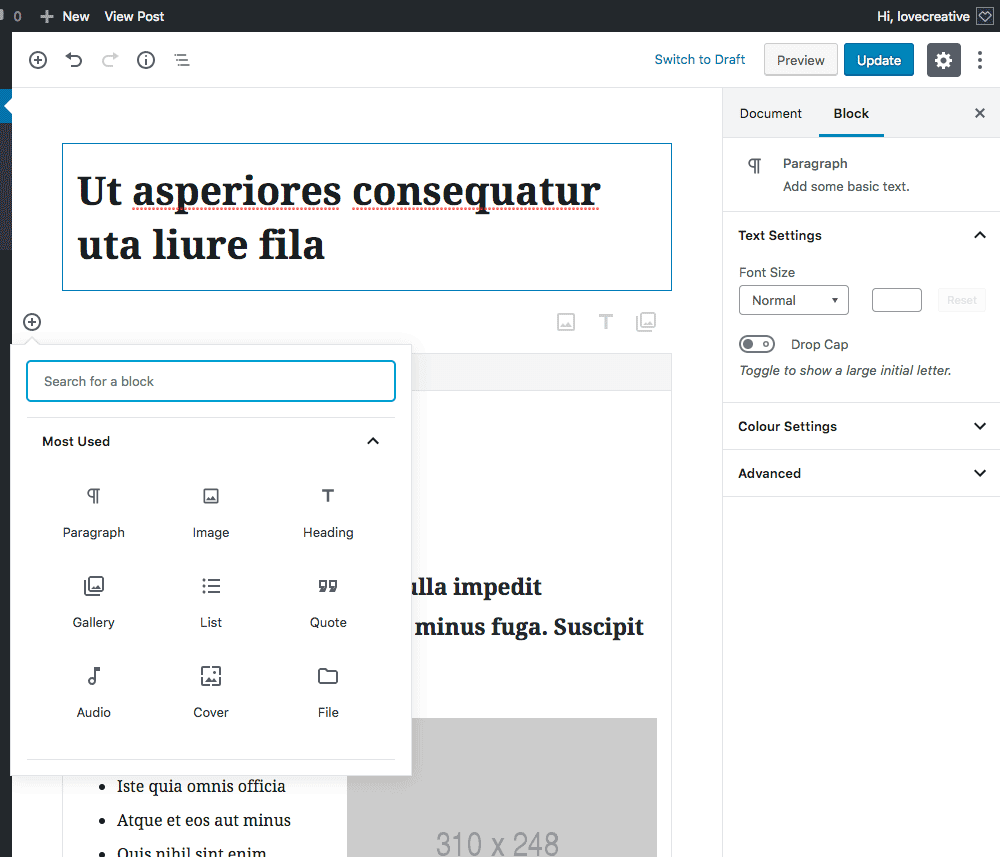Collapse the Most Used blocks section
The width and height of the screenshot is (1000, 857).
click(x=373, y=441)
